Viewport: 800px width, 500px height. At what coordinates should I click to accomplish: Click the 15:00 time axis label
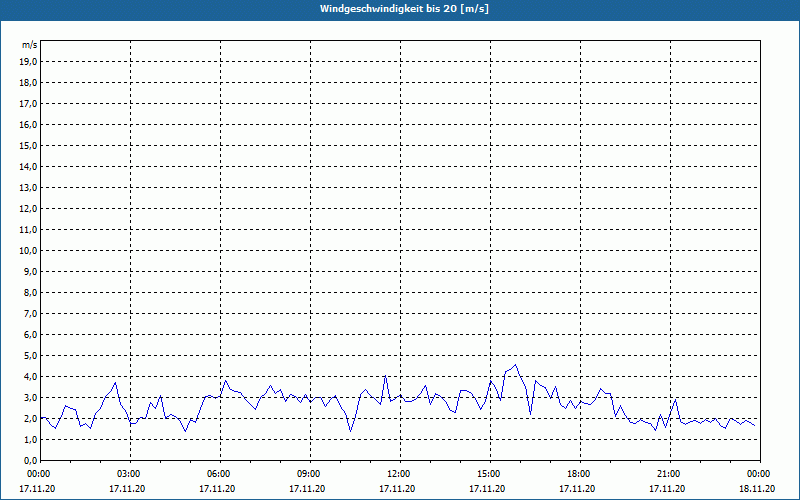(x=490, y=474)
